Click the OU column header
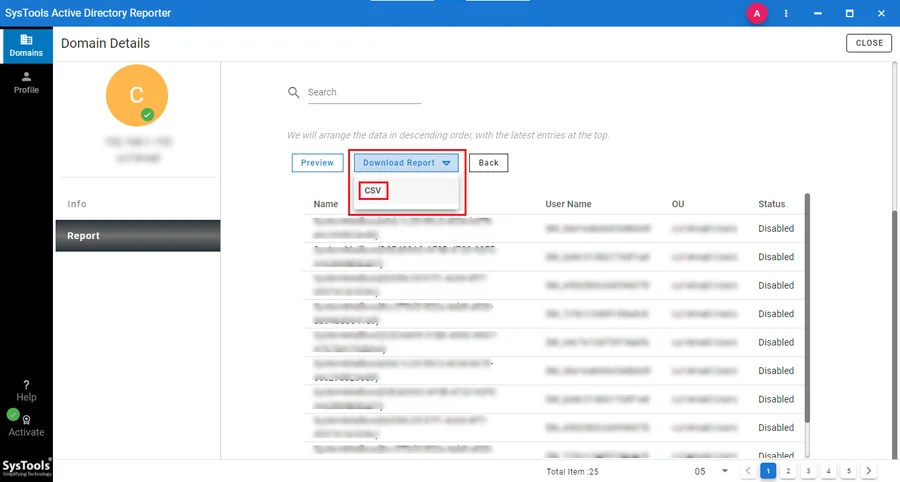The image size is (900, 482). point(678,204)
